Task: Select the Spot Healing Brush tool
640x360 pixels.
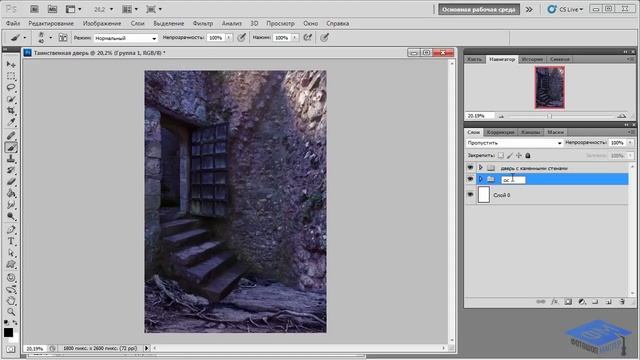Action: pos(11,136)
